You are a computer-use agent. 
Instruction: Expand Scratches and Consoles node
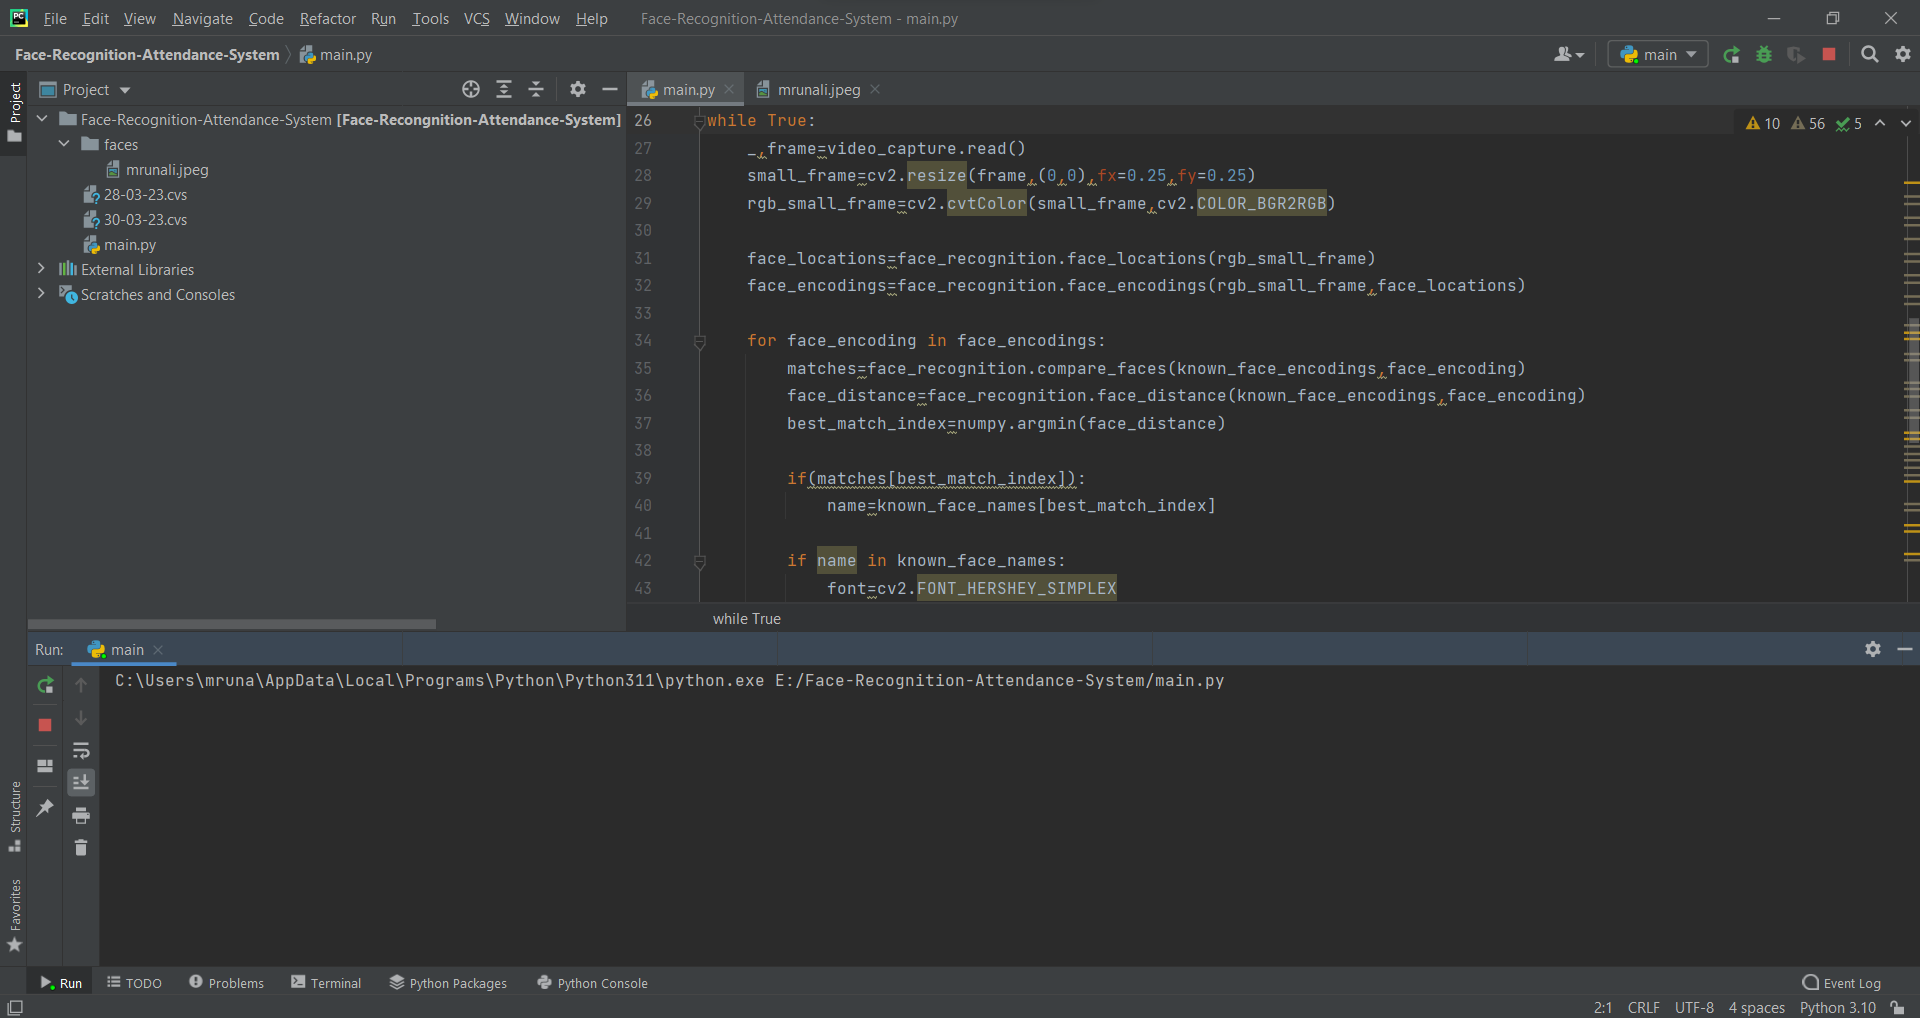pos(41,294)
